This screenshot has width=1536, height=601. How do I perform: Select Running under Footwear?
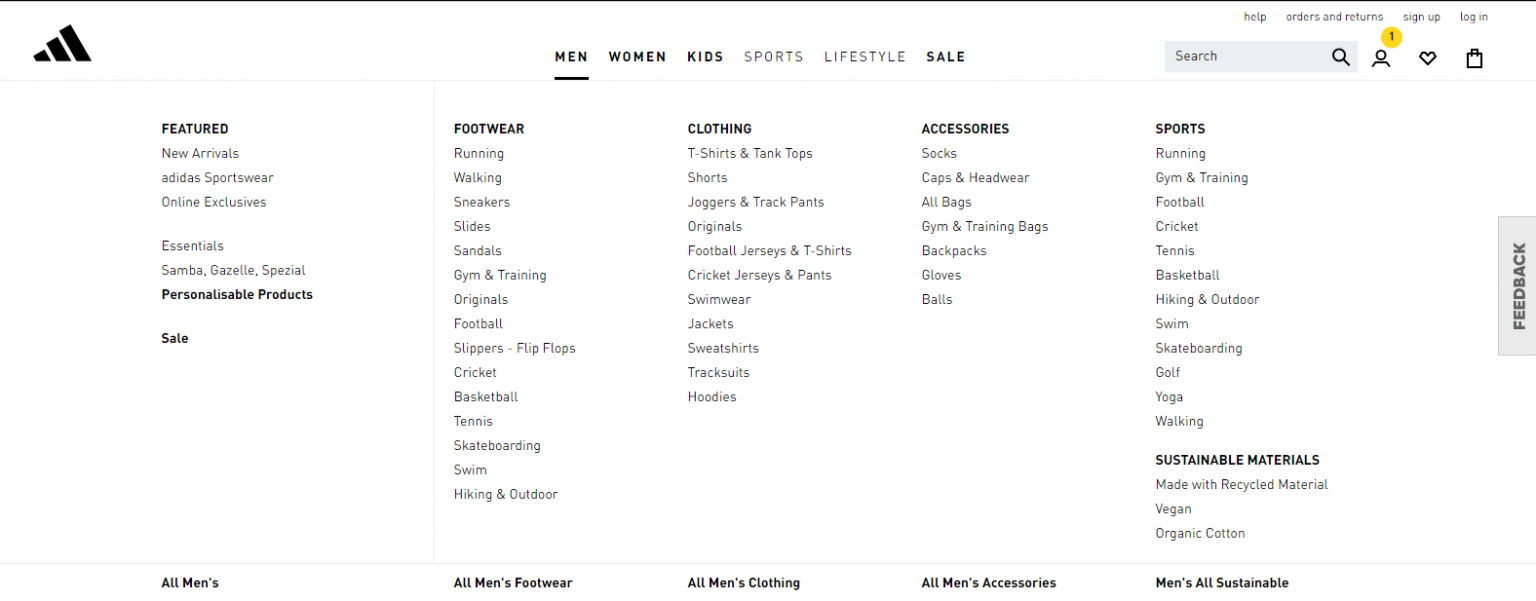[479, 153]
